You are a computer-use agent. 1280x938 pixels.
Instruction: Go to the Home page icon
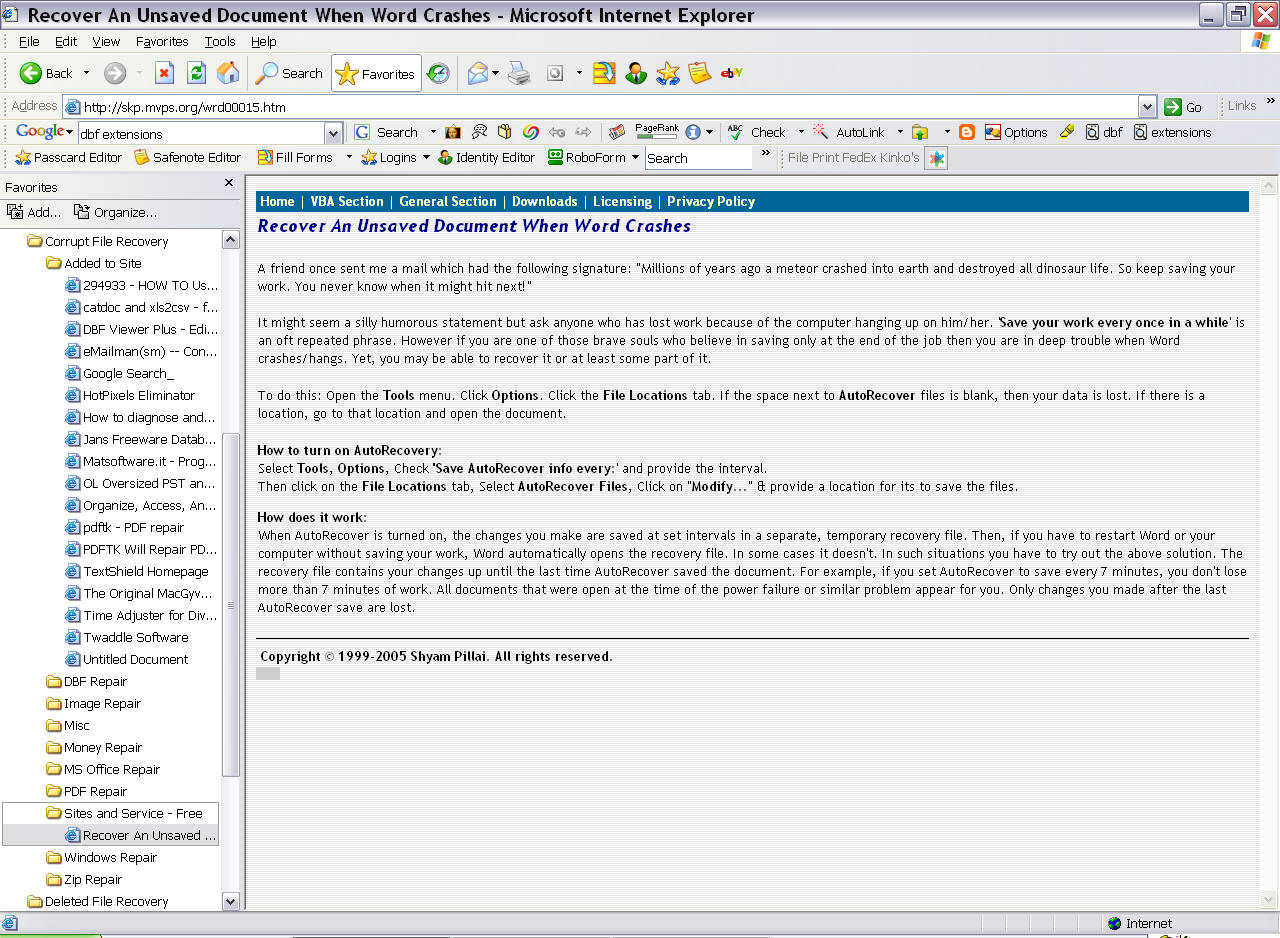click(x=228, y=73)
